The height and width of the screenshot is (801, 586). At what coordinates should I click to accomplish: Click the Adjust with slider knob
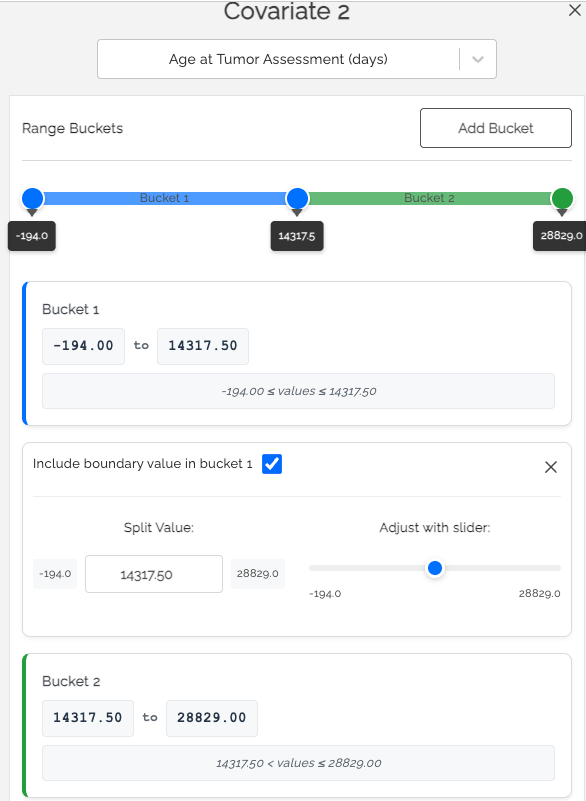[x=435, y=568]
